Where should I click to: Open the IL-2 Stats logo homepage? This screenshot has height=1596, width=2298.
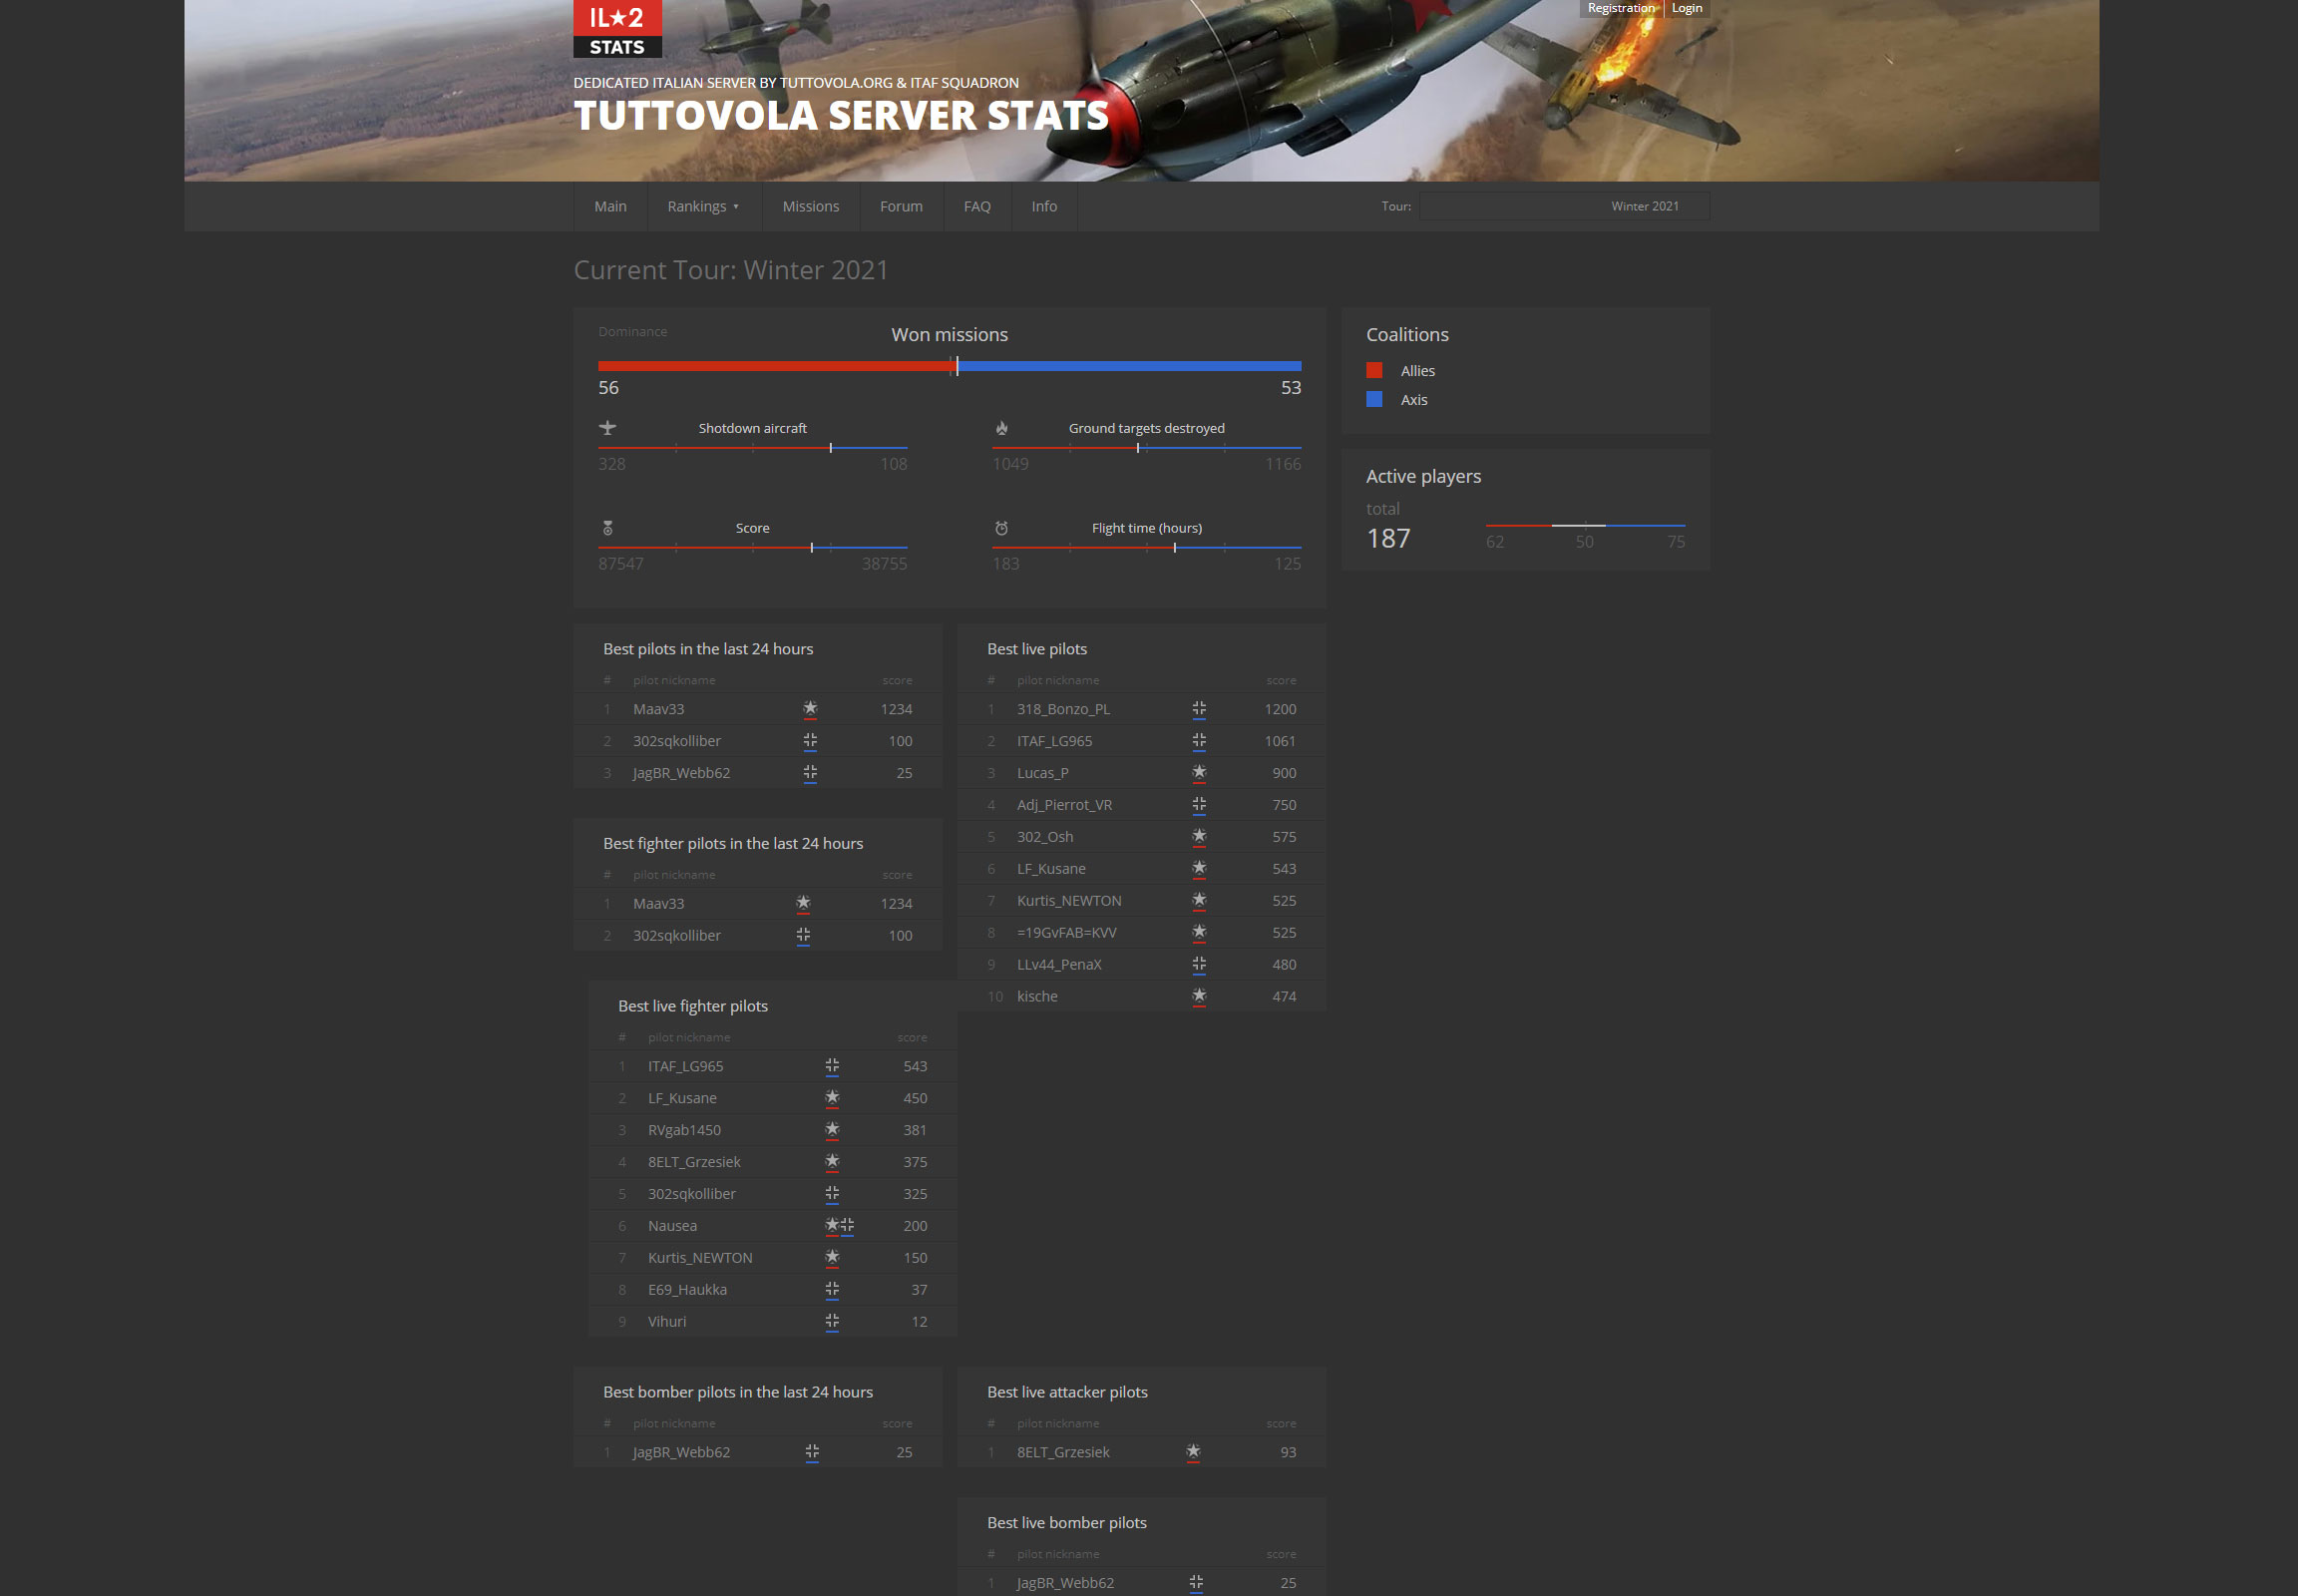(617, 28)
